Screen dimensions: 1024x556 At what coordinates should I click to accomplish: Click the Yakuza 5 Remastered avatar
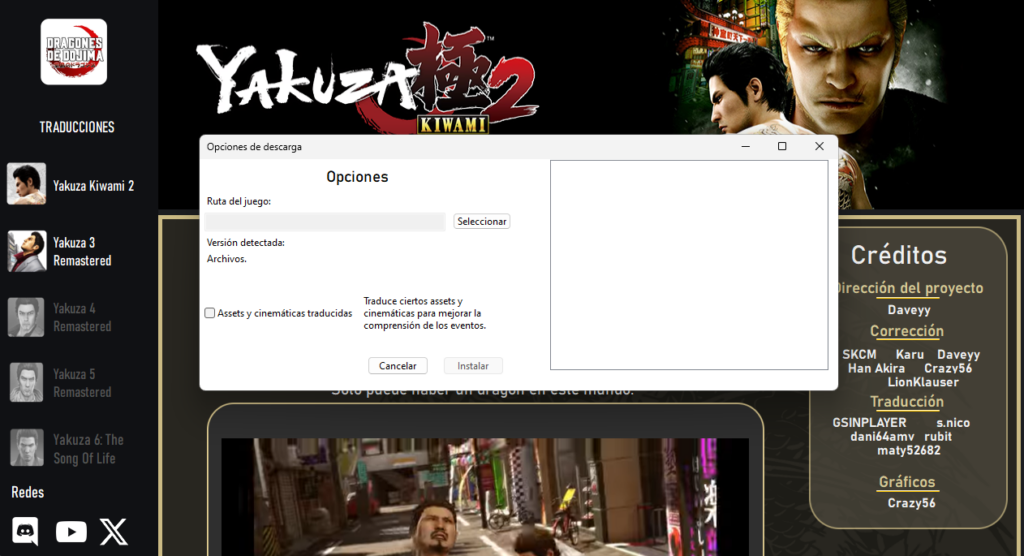pyautogui.click(x=27, y=382)
